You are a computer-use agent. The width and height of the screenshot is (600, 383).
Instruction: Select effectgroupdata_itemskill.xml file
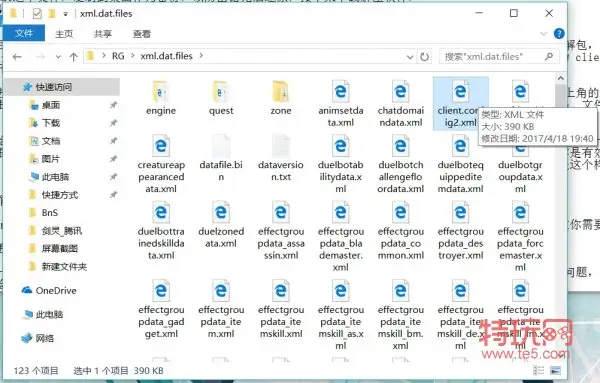(280, 309)
